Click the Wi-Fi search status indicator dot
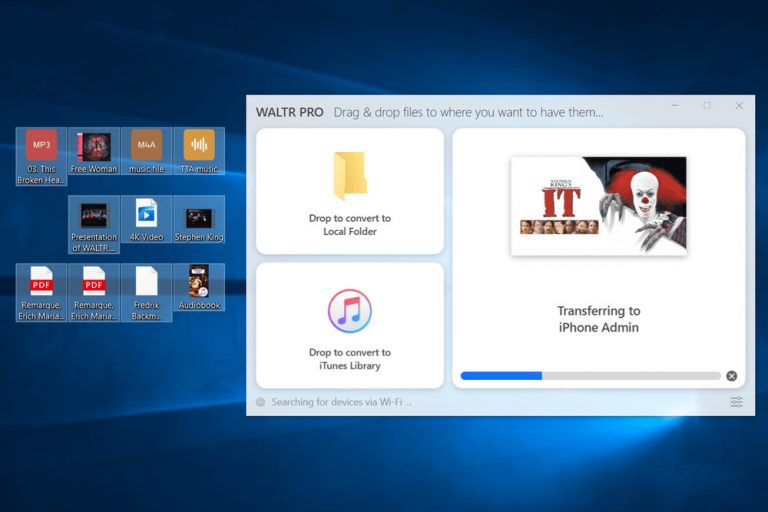This screenshot has height=512, width=768. click(261, 402)
